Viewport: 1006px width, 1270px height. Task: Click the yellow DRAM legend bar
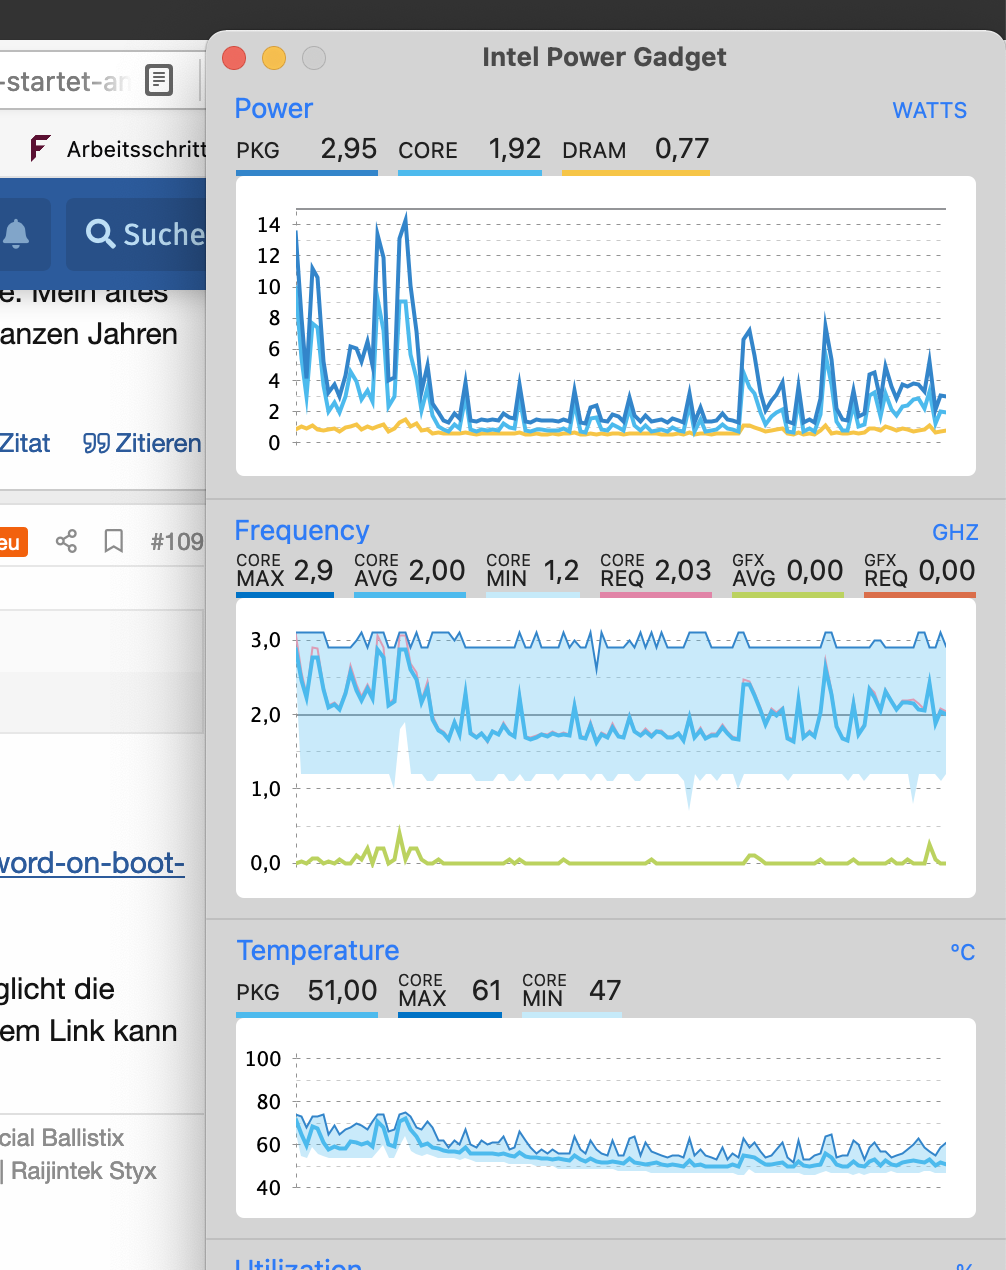coord(636,173)
